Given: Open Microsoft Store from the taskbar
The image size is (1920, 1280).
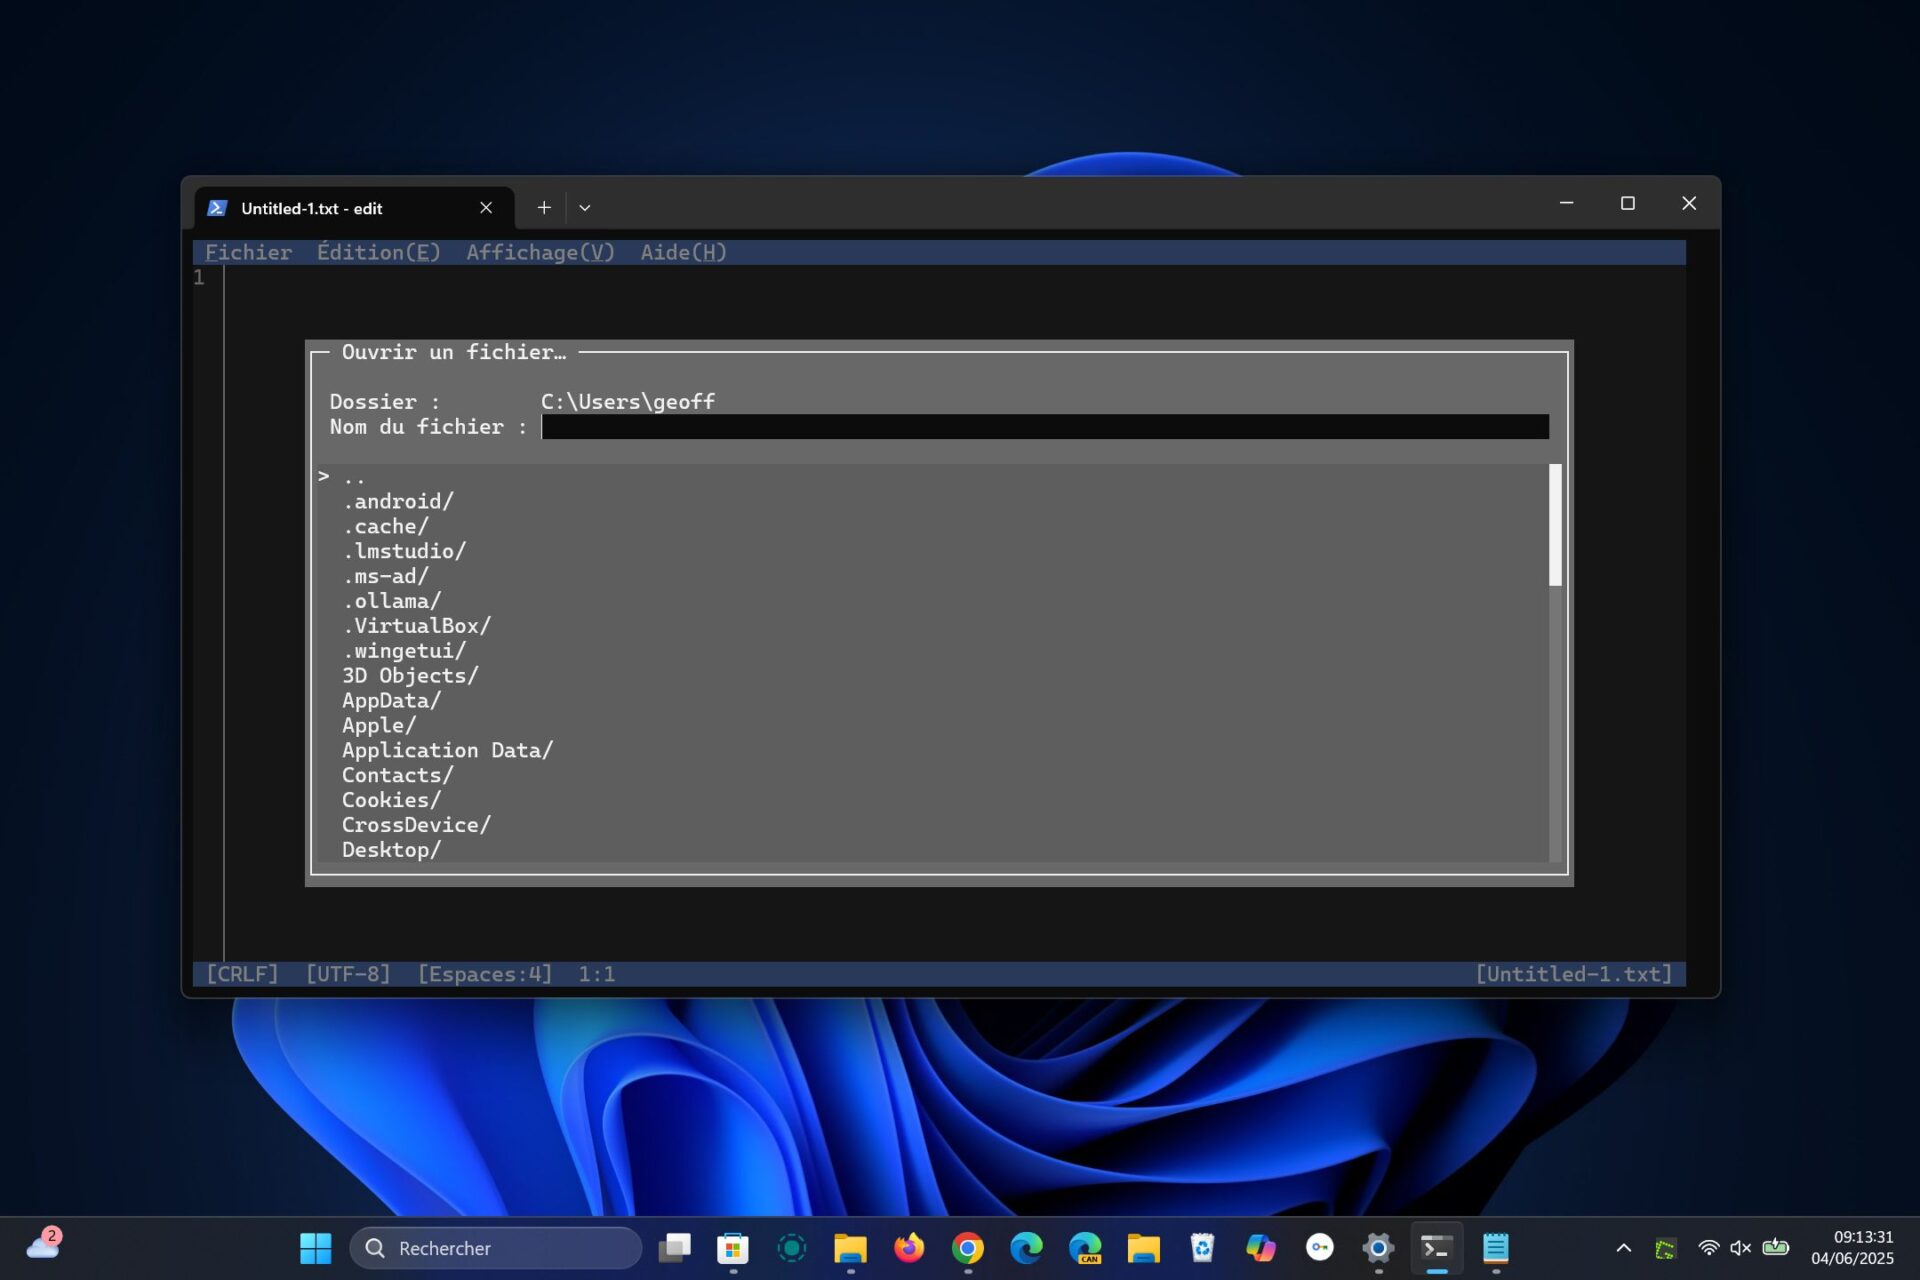Looking at the screenshot, I should pyautogui.click(x=733, y=1248).
